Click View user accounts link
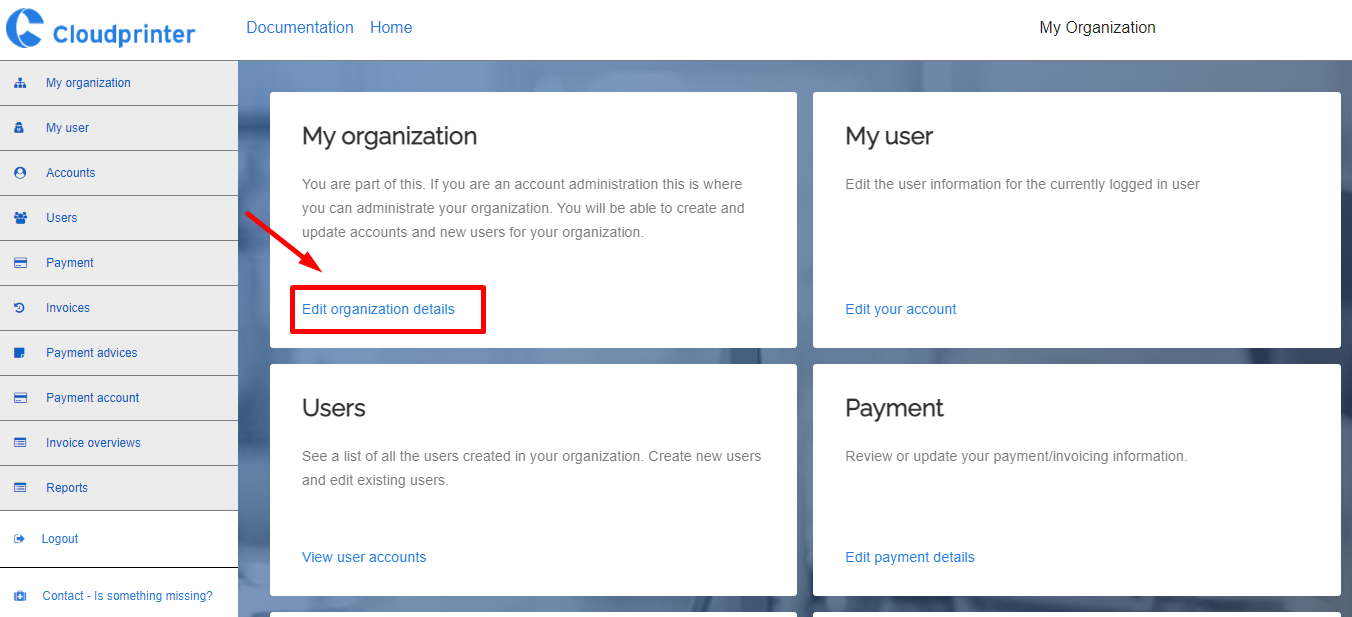 364,557
